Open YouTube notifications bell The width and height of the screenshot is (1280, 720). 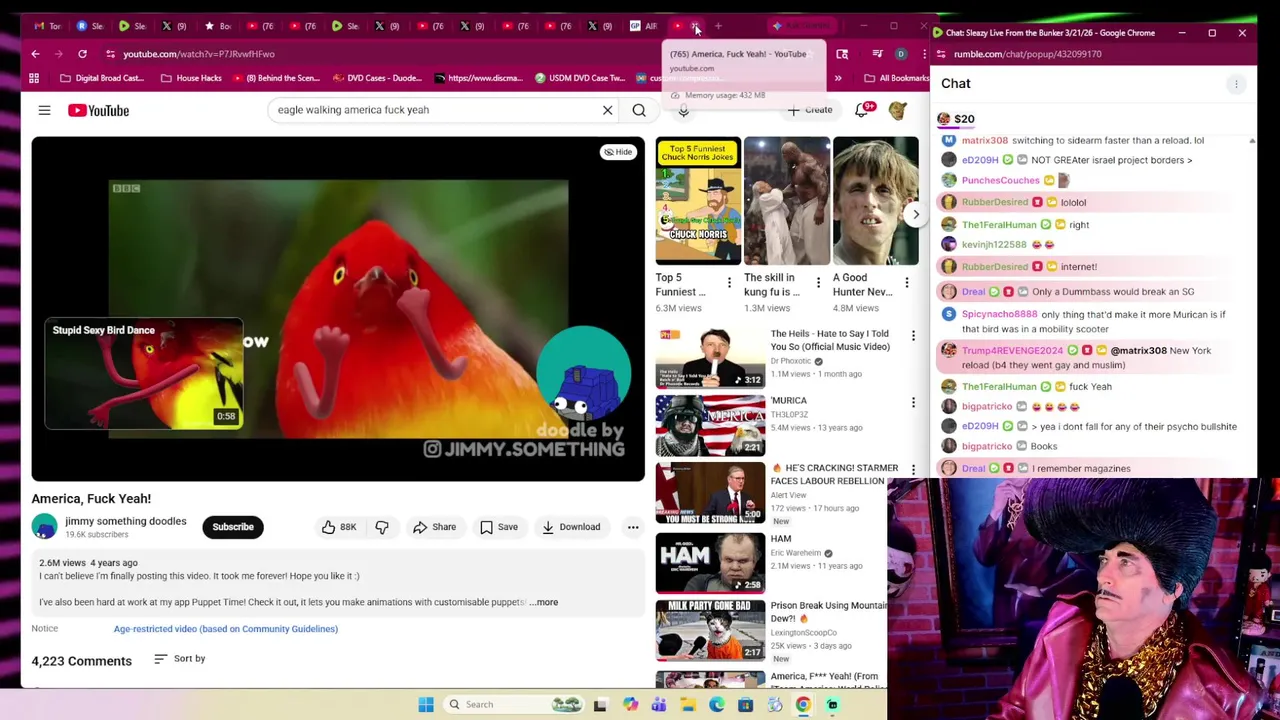(x=862, y=110)
